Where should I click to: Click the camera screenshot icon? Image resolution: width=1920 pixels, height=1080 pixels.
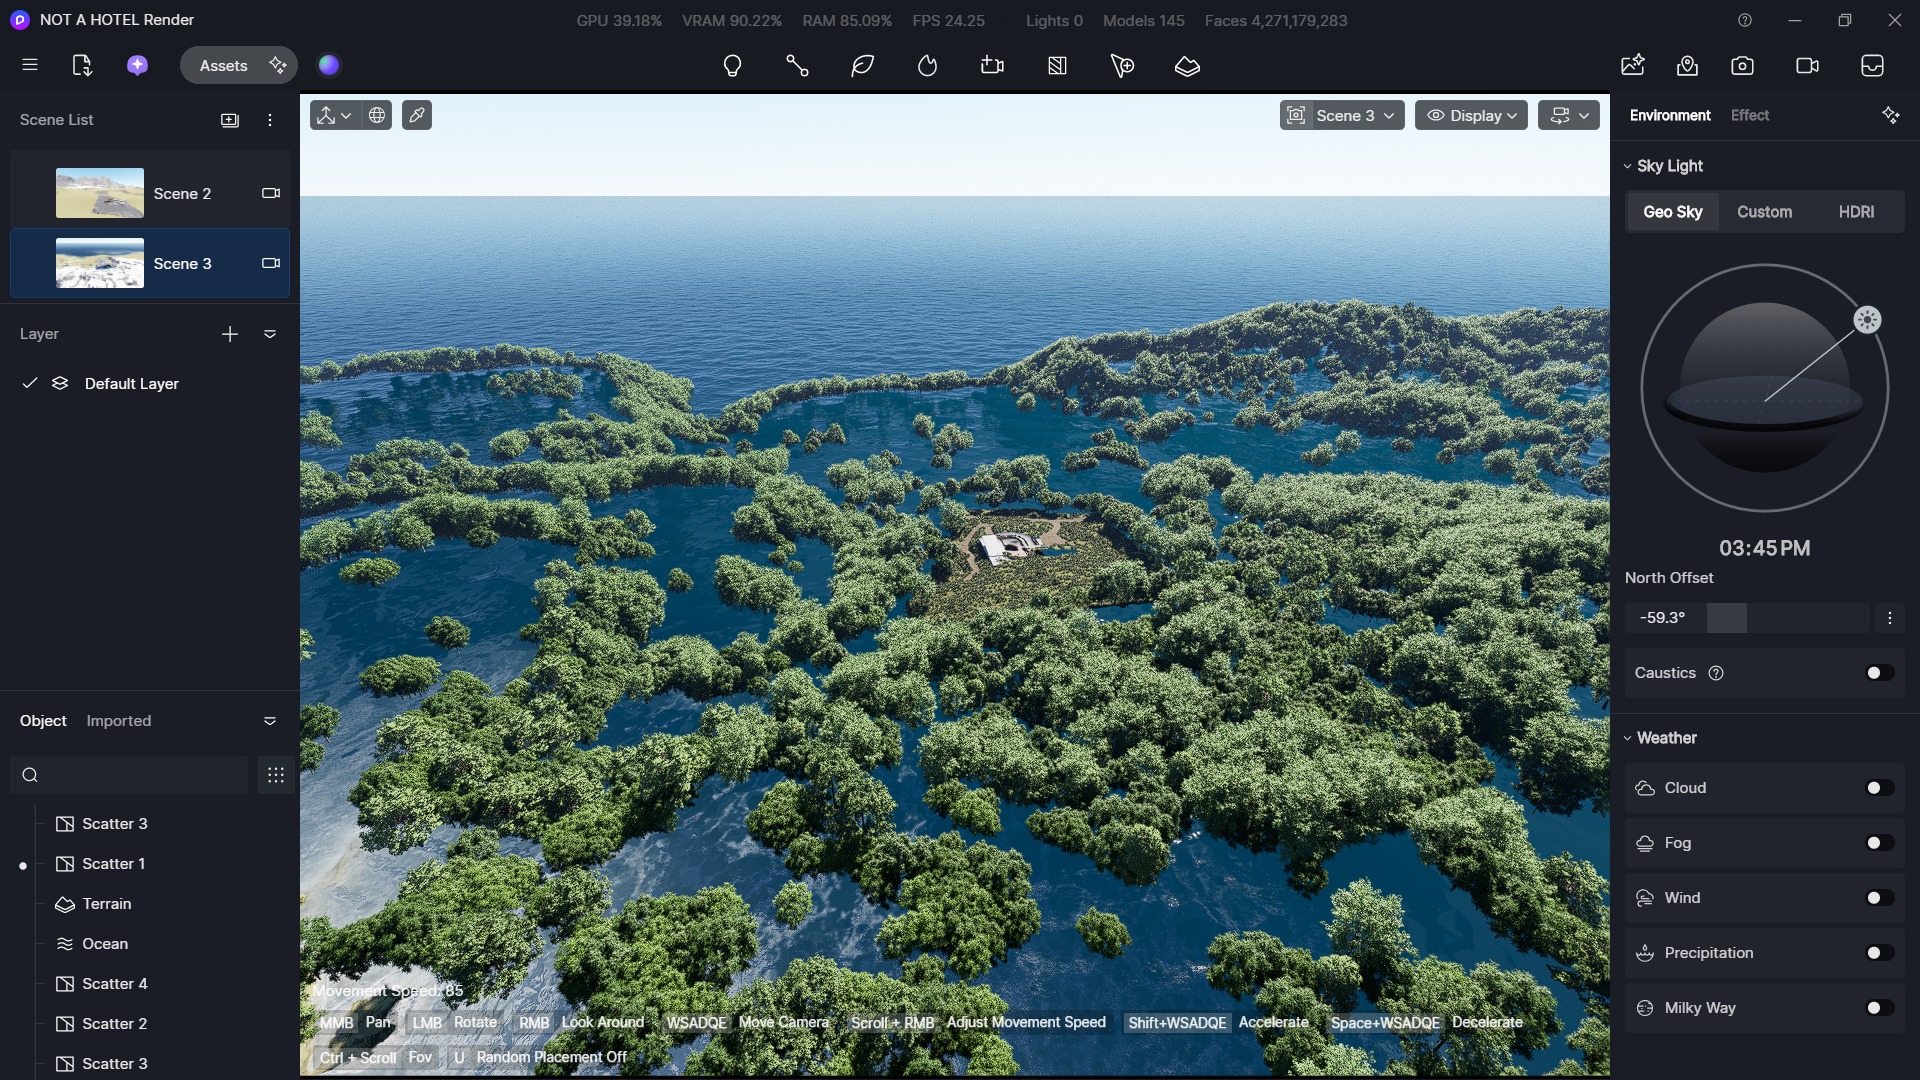(1742, 66)
